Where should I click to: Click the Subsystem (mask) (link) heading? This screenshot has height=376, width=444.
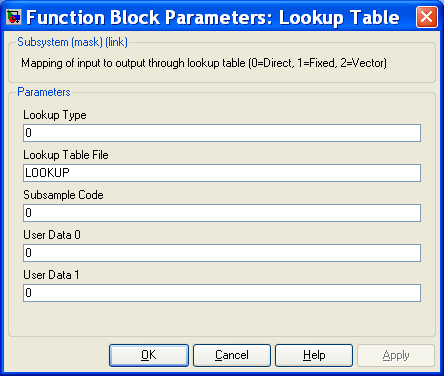(72, 42)
